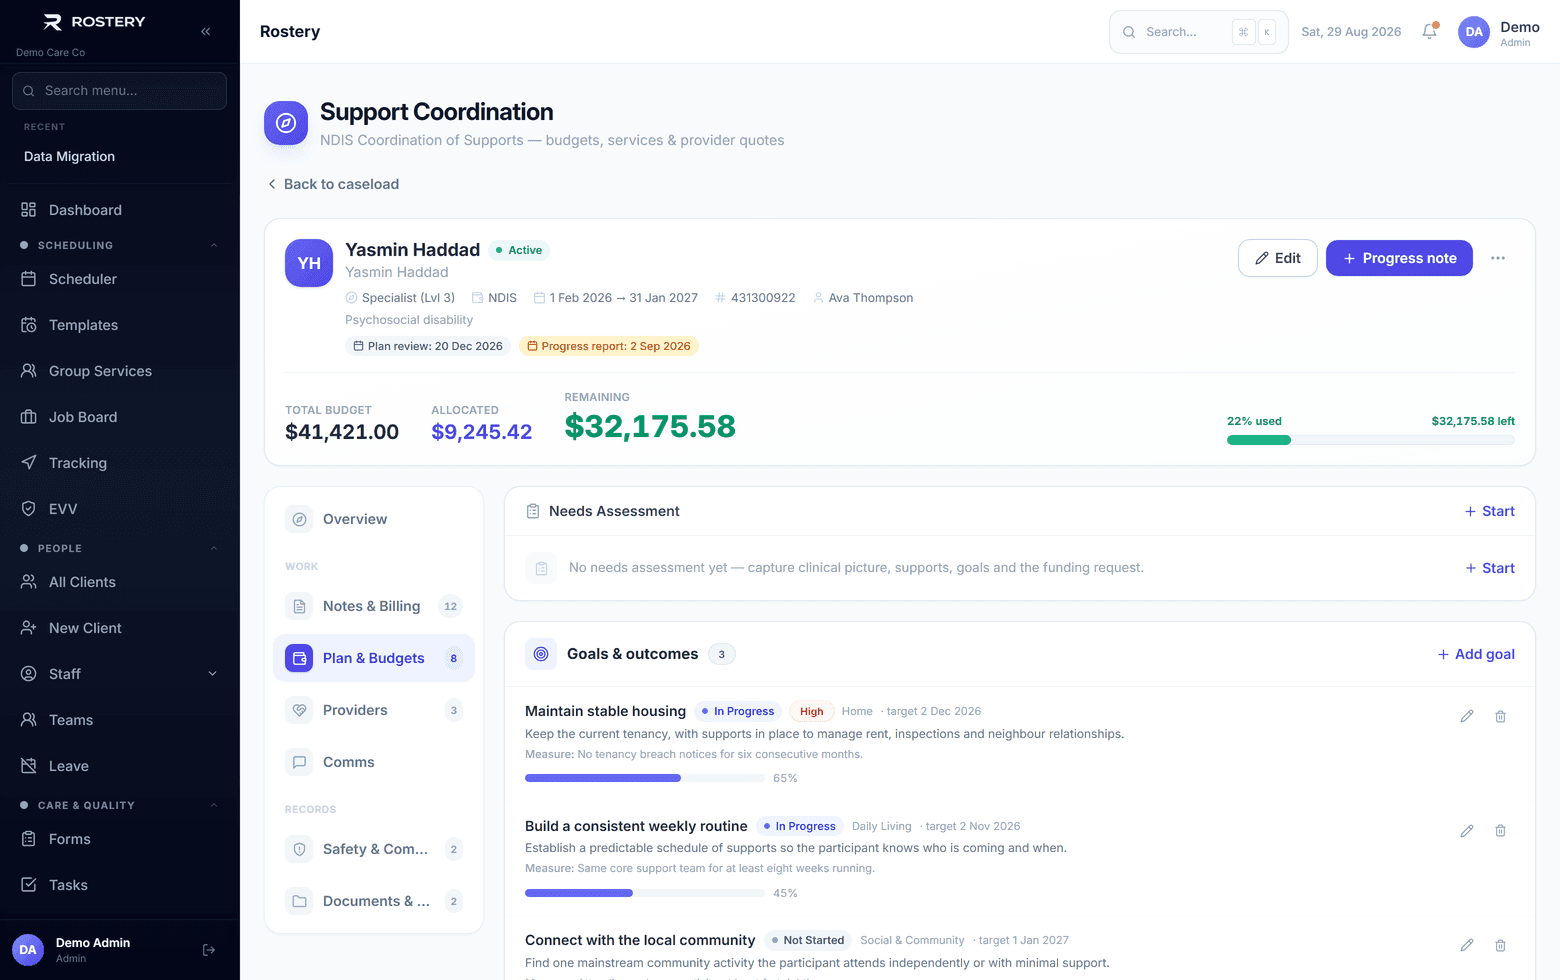Screen dimensions: 1560x980
Task: Delete the Connect with the local community goal
Action: coord(1501,945)
